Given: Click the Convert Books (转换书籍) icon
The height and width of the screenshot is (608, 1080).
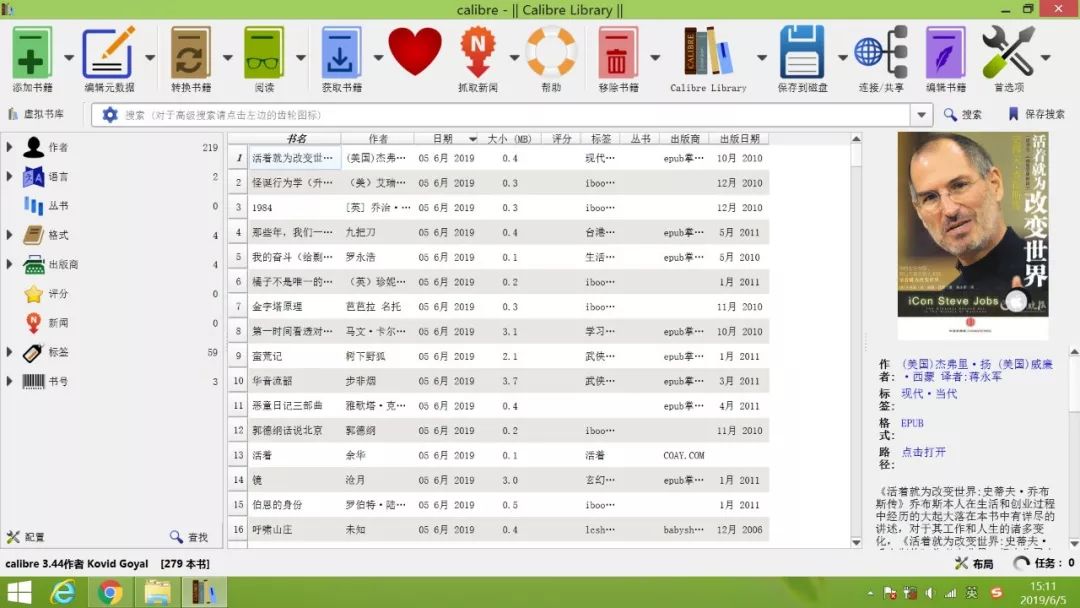Looking at the screenshot, I should (x=190, y=54).
